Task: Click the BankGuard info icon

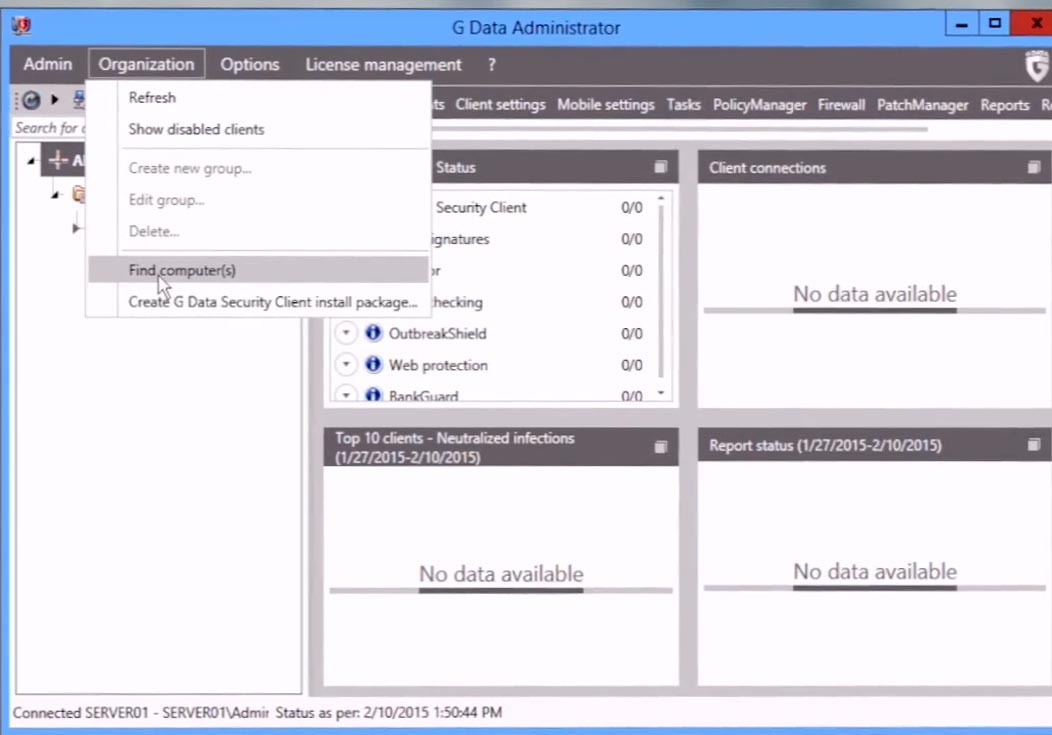Action: click(x=373, y=394)
